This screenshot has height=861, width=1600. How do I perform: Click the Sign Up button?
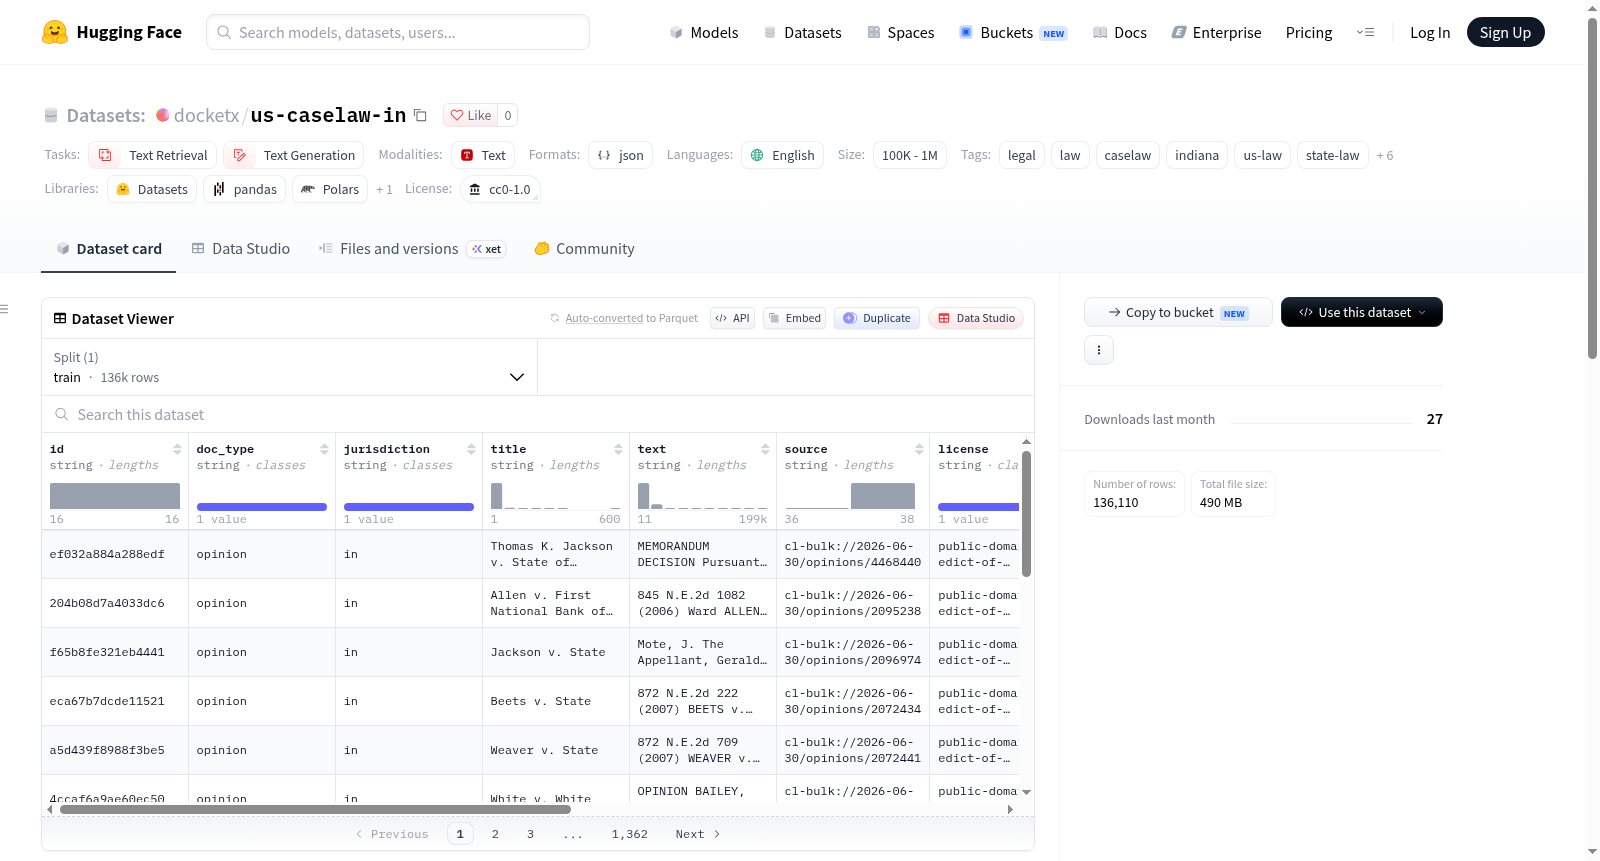tap(1506, 32)
